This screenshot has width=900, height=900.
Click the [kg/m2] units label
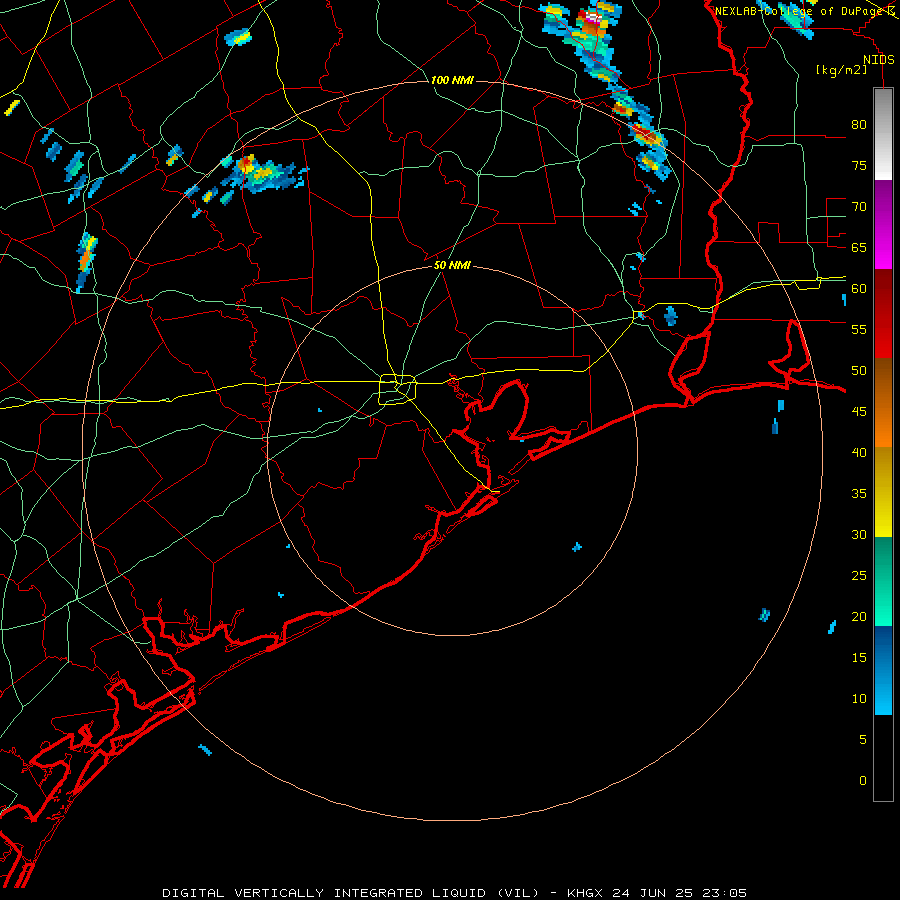coord(841,70)
